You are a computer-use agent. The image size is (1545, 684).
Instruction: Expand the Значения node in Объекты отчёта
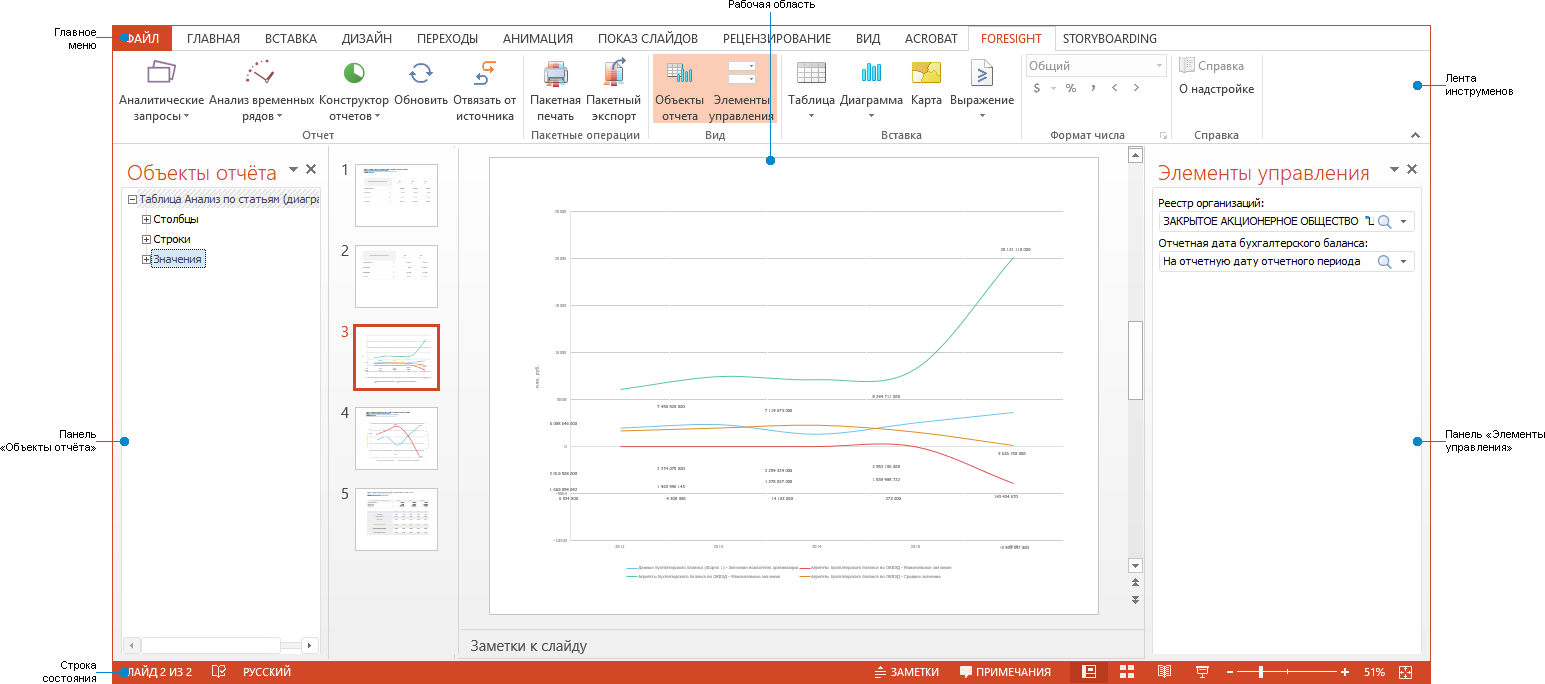coord(147,258)
